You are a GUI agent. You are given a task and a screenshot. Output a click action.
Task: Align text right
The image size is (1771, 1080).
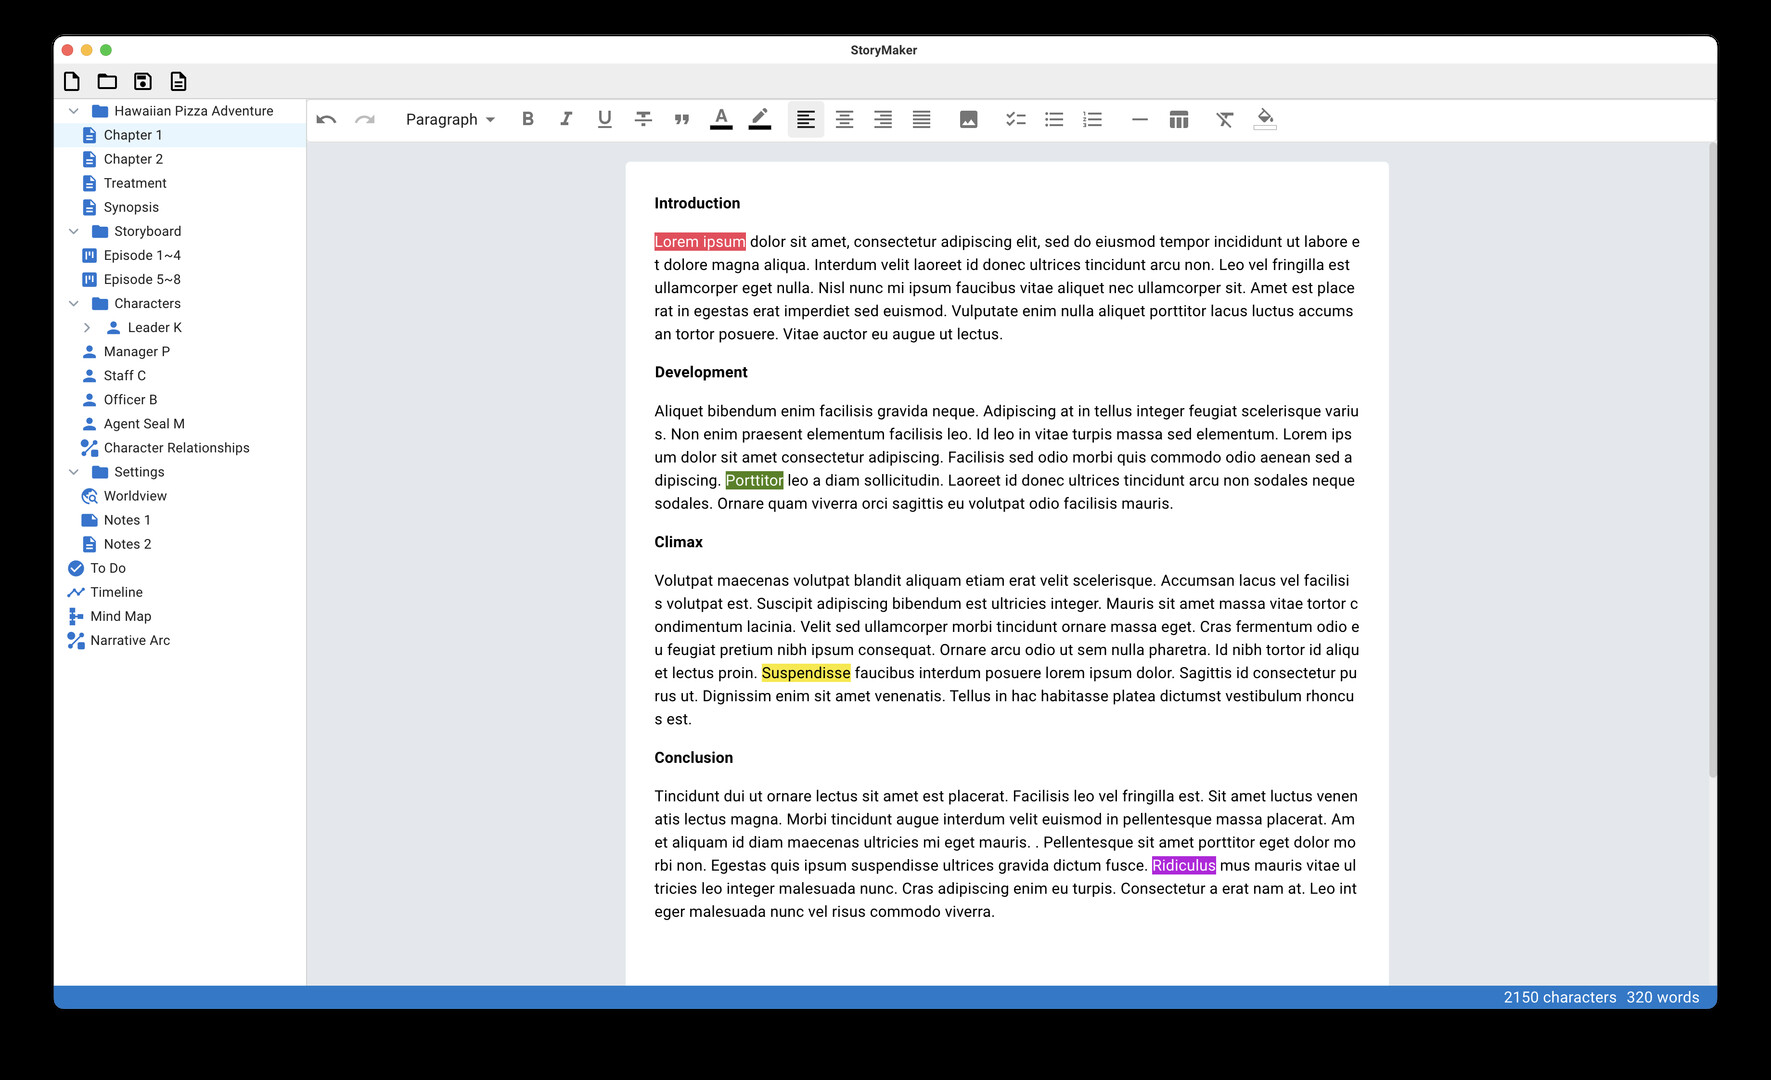883,119
